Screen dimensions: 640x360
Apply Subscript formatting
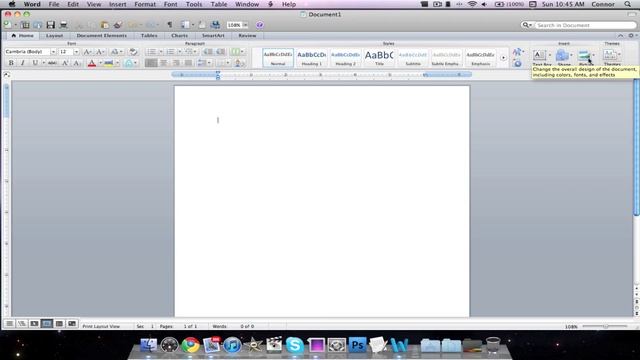[77, 63]
